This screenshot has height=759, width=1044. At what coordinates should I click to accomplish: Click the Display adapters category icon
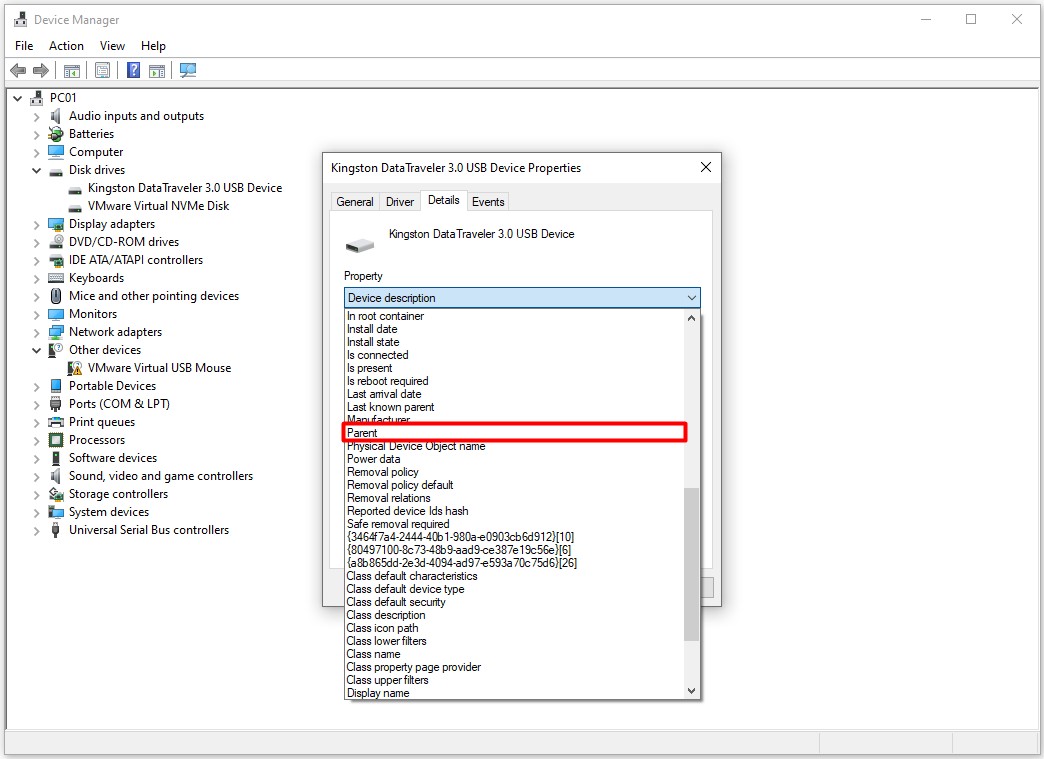point(56,224)
